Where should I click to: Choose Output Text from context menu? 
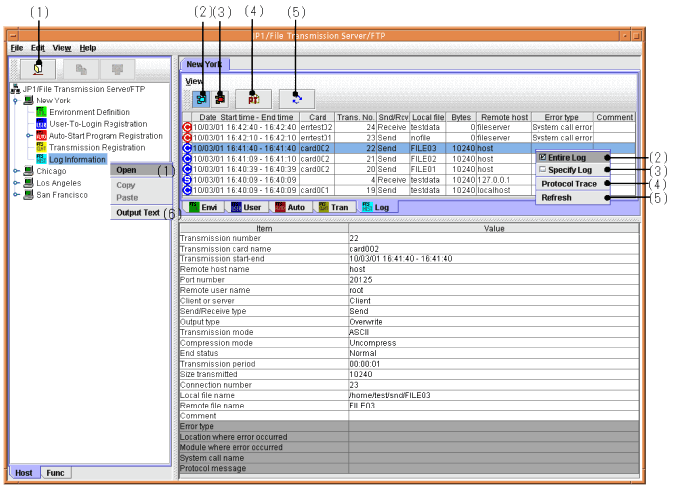pos(137,213)
